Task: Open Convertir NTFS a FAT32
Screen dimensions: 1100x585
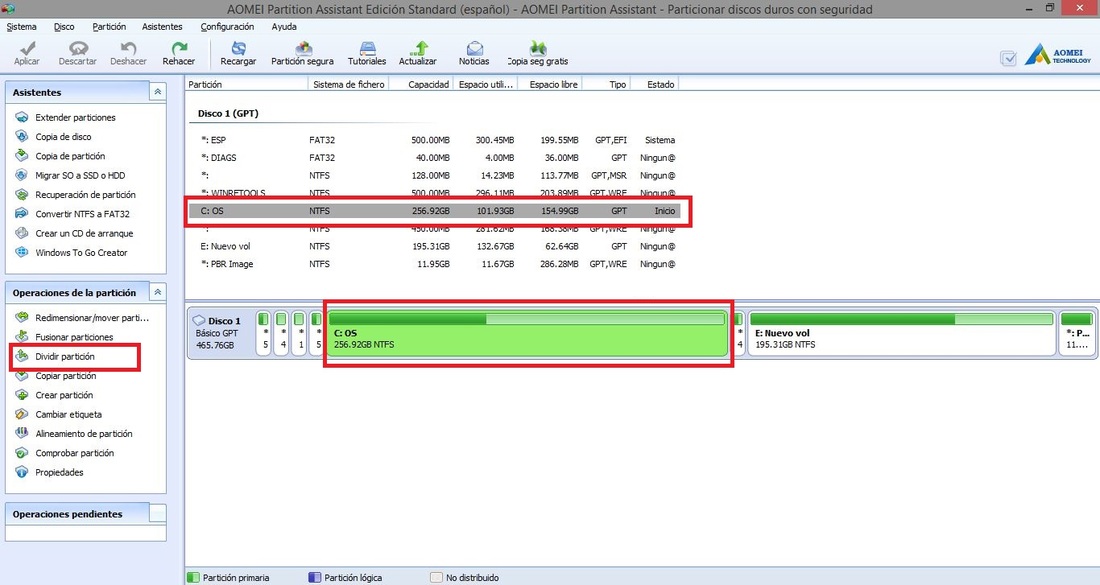Action: click(82, 214)
